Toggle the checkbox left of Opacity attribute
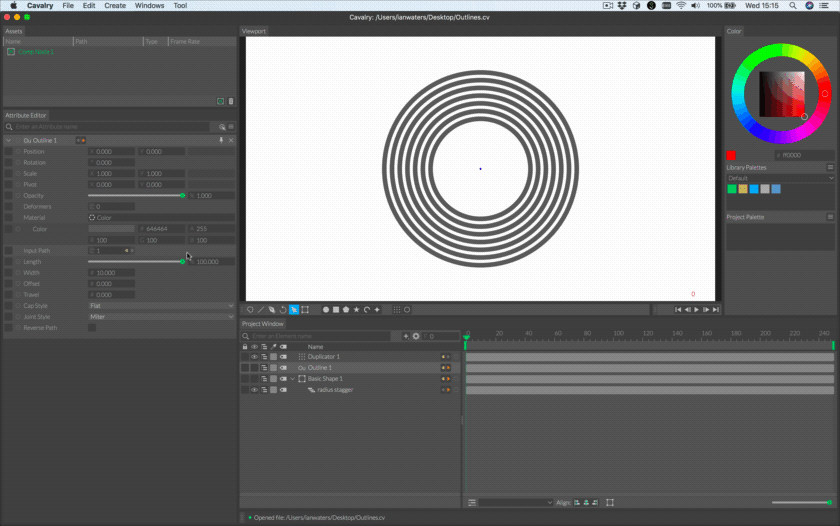 tap(9, 196)
